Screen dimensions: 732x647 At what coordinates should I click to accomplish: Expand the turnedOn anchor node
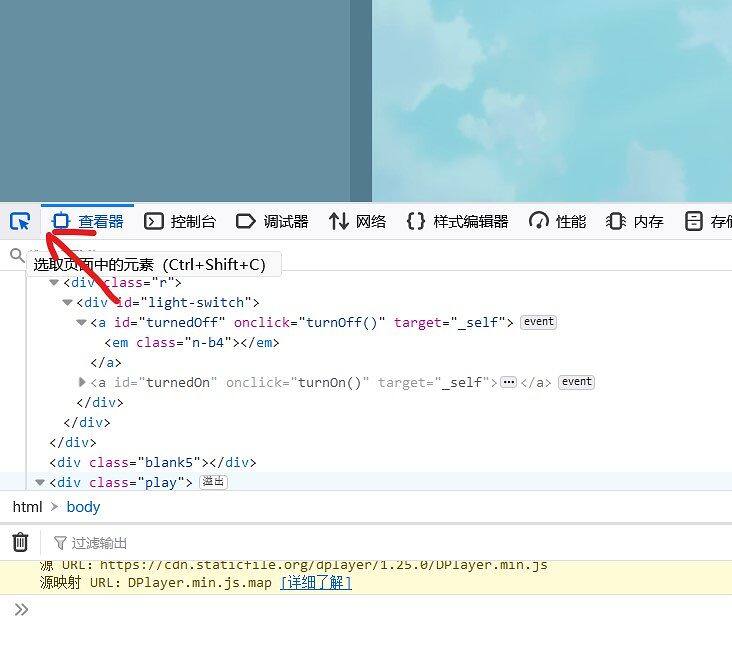coord(82,382)
